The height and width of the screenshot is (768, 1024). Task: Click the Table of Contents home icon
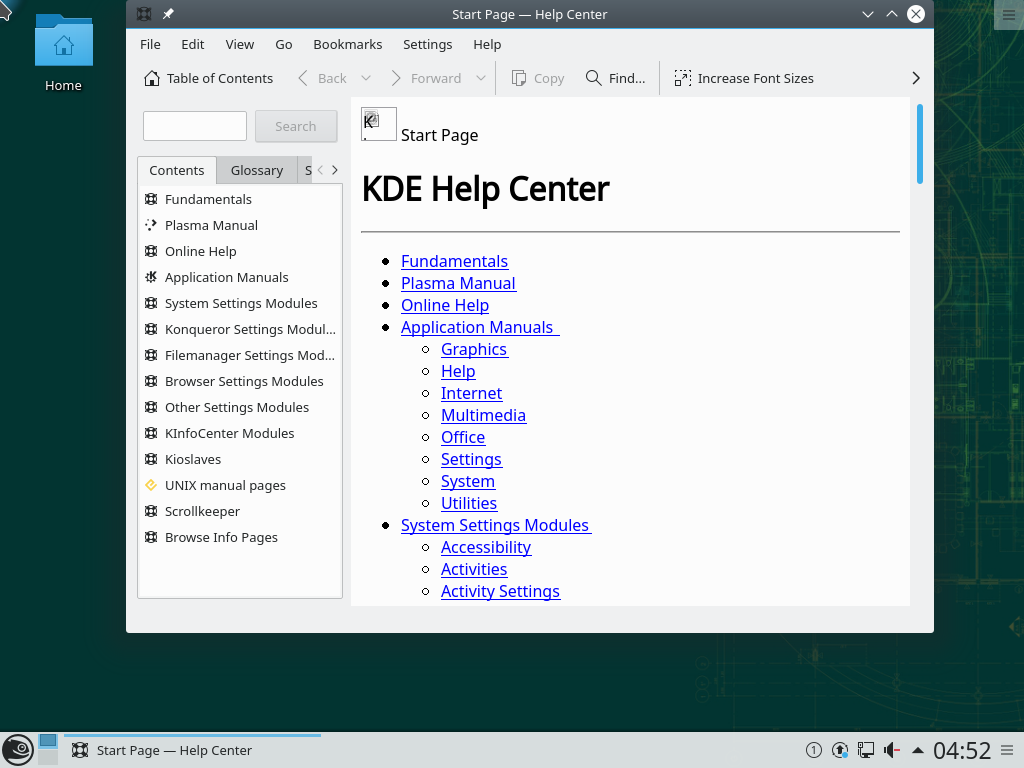point(152,78)
